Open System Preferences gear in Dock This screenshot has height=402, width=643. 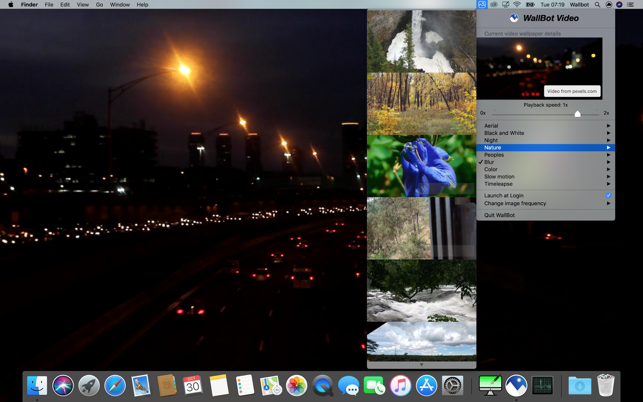tap(452, 386)
